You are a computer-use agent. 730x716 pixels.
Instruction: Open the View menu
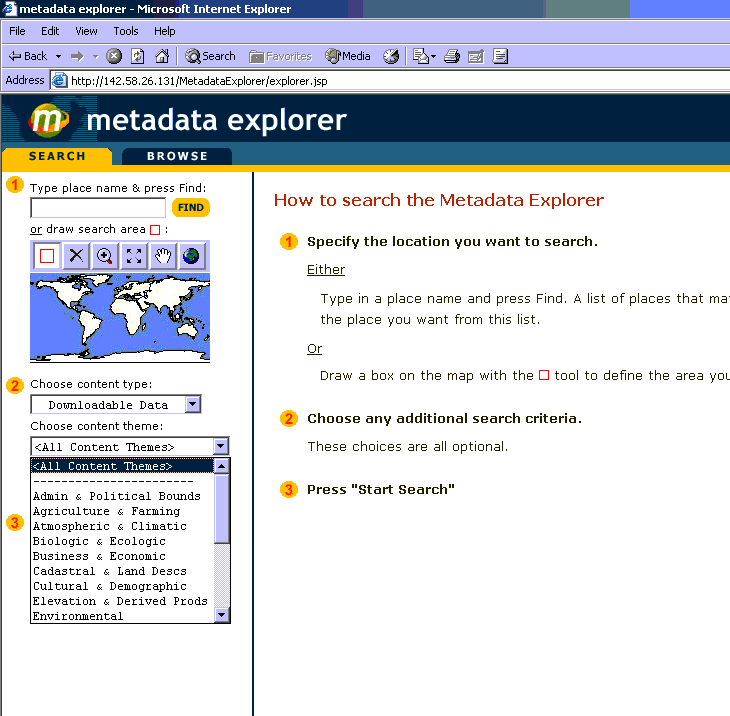pyautogui.click(x=86, y=31)
